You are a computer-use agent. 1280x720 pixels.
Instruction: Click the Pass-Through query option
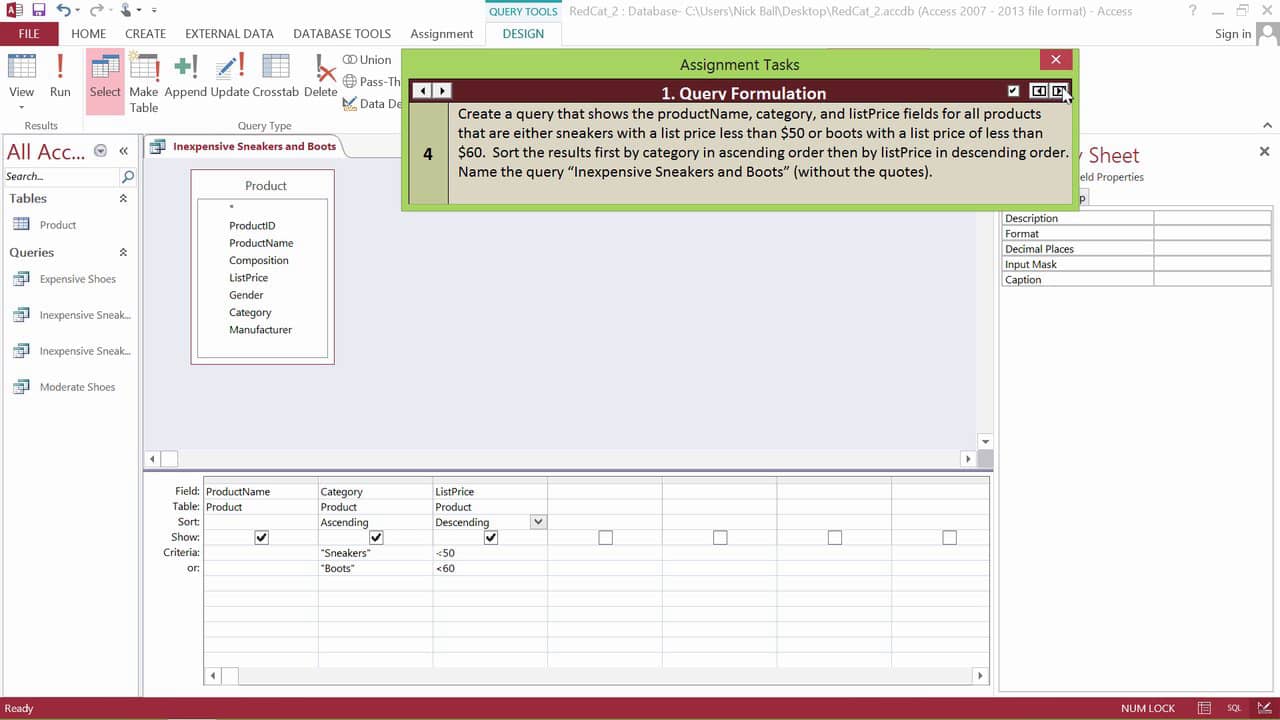click(371, 82)
